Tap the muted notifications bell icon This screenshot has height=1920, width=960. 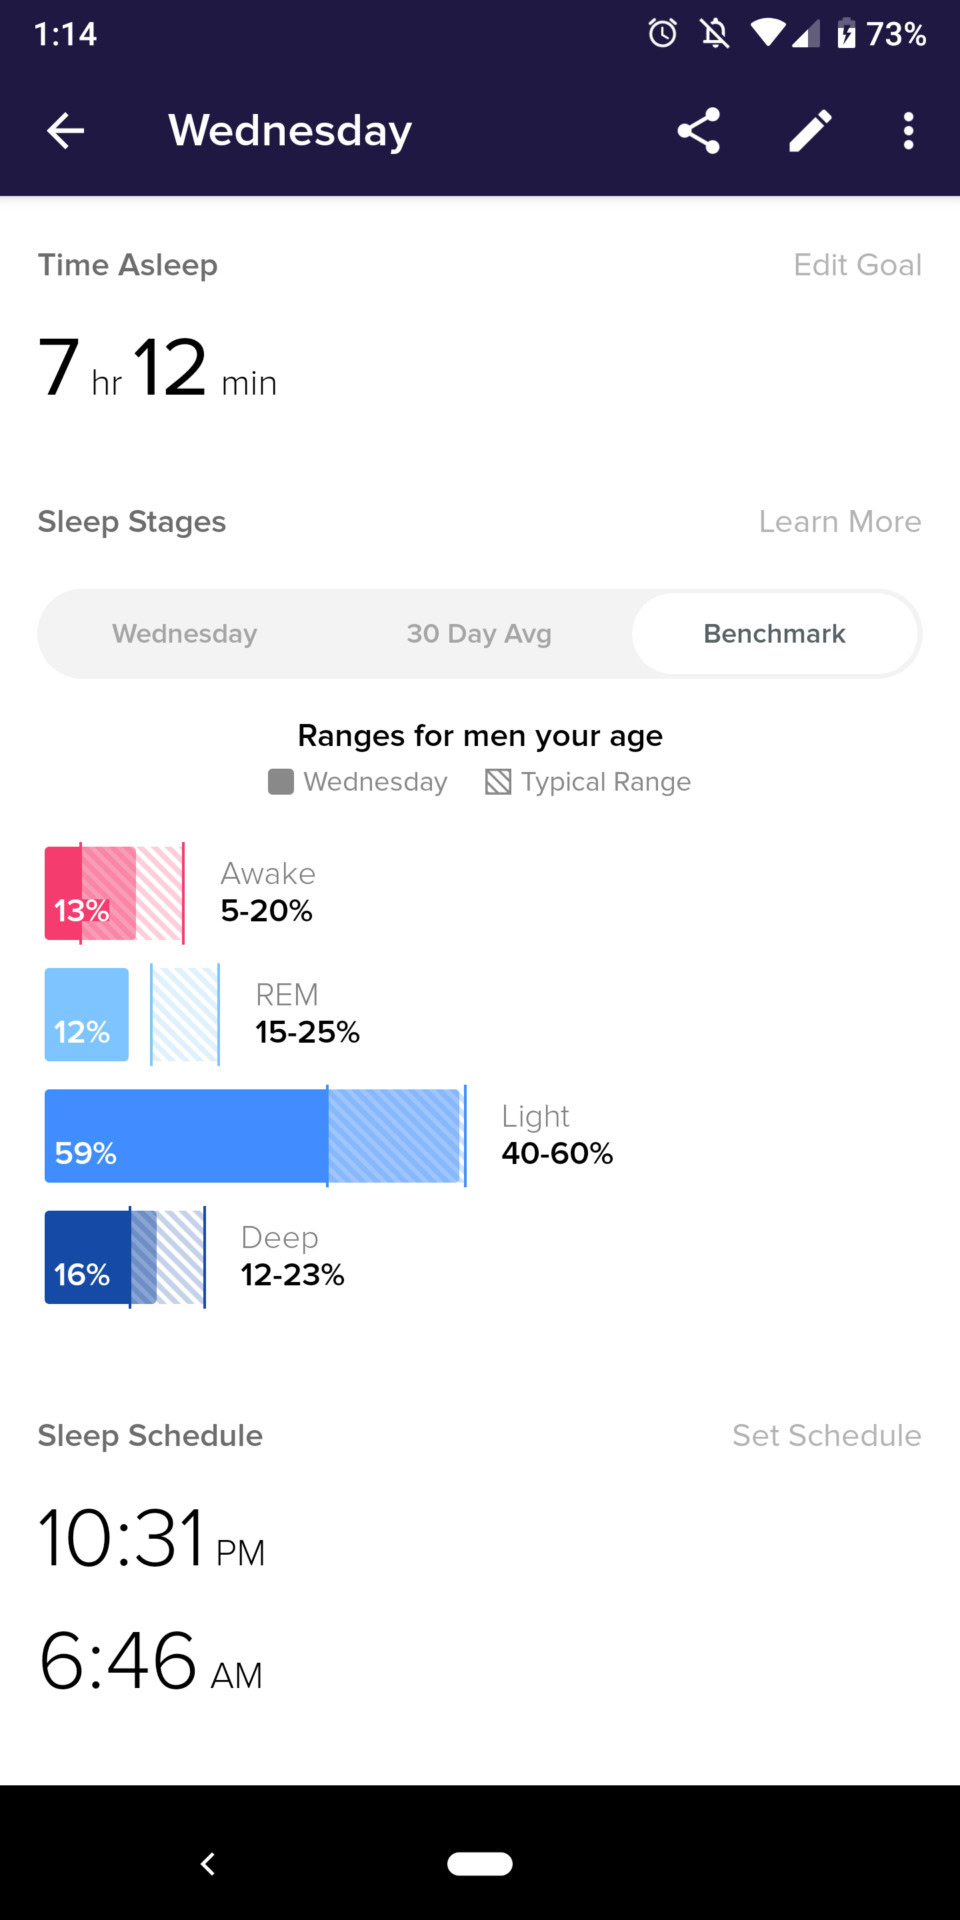714,34
